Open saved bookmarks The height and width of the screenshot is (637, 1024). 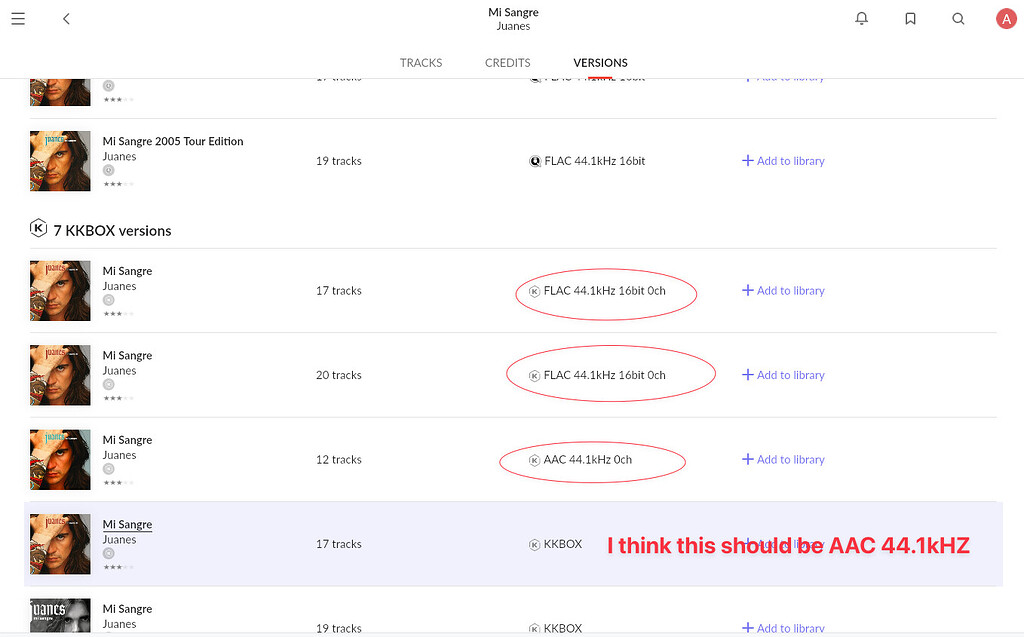(x=910, y=18)
